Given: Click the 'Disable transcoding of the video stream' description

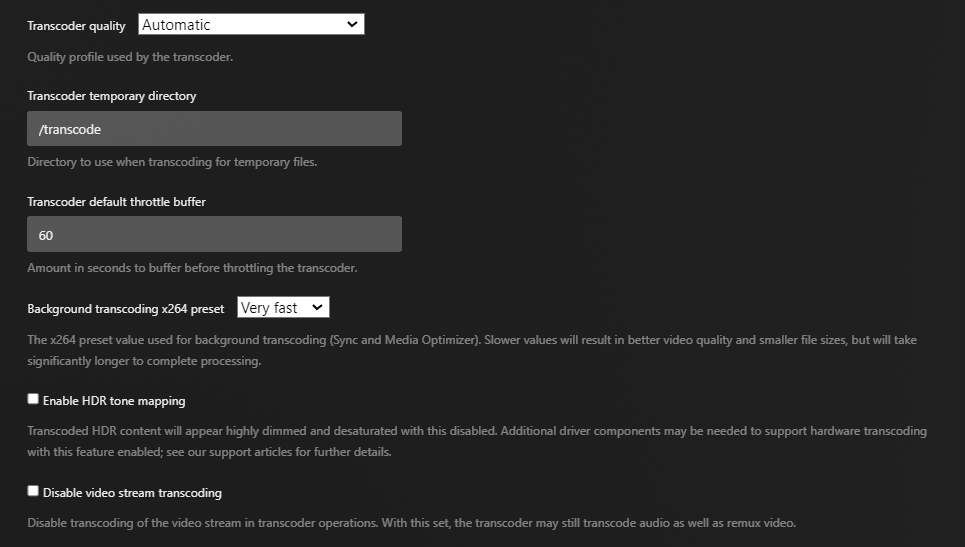Looking at the screenshot, I should pos(411,523).
